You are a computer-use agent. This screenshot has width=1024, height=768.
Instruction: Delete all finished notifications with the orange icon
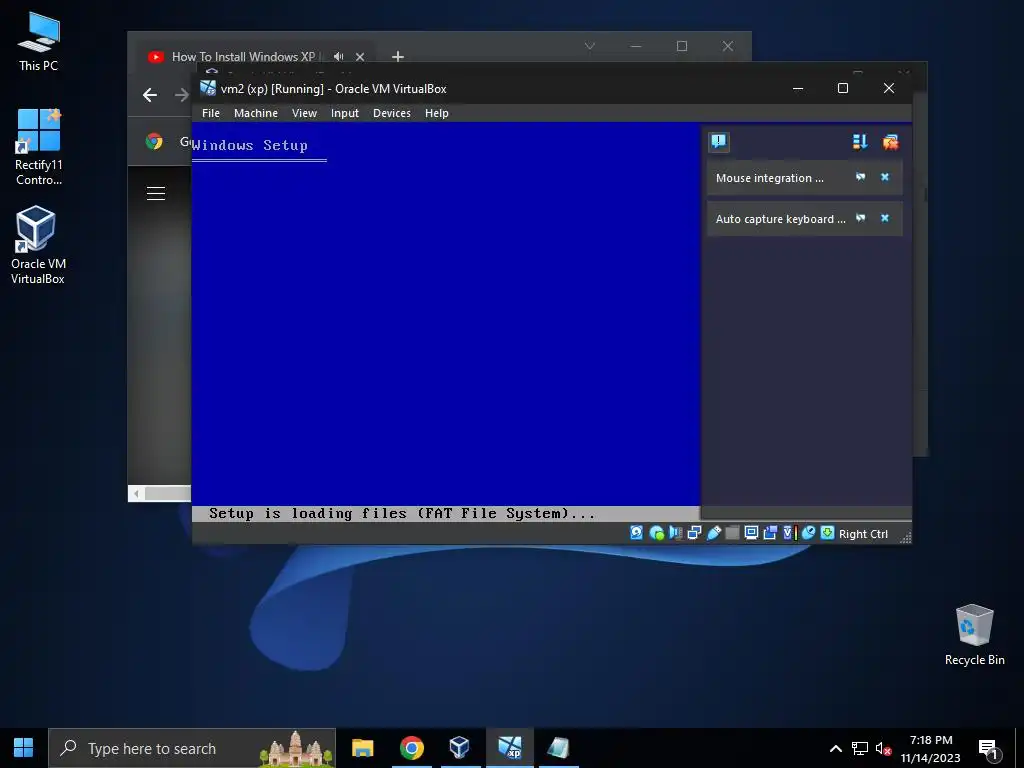pos(890,142)
